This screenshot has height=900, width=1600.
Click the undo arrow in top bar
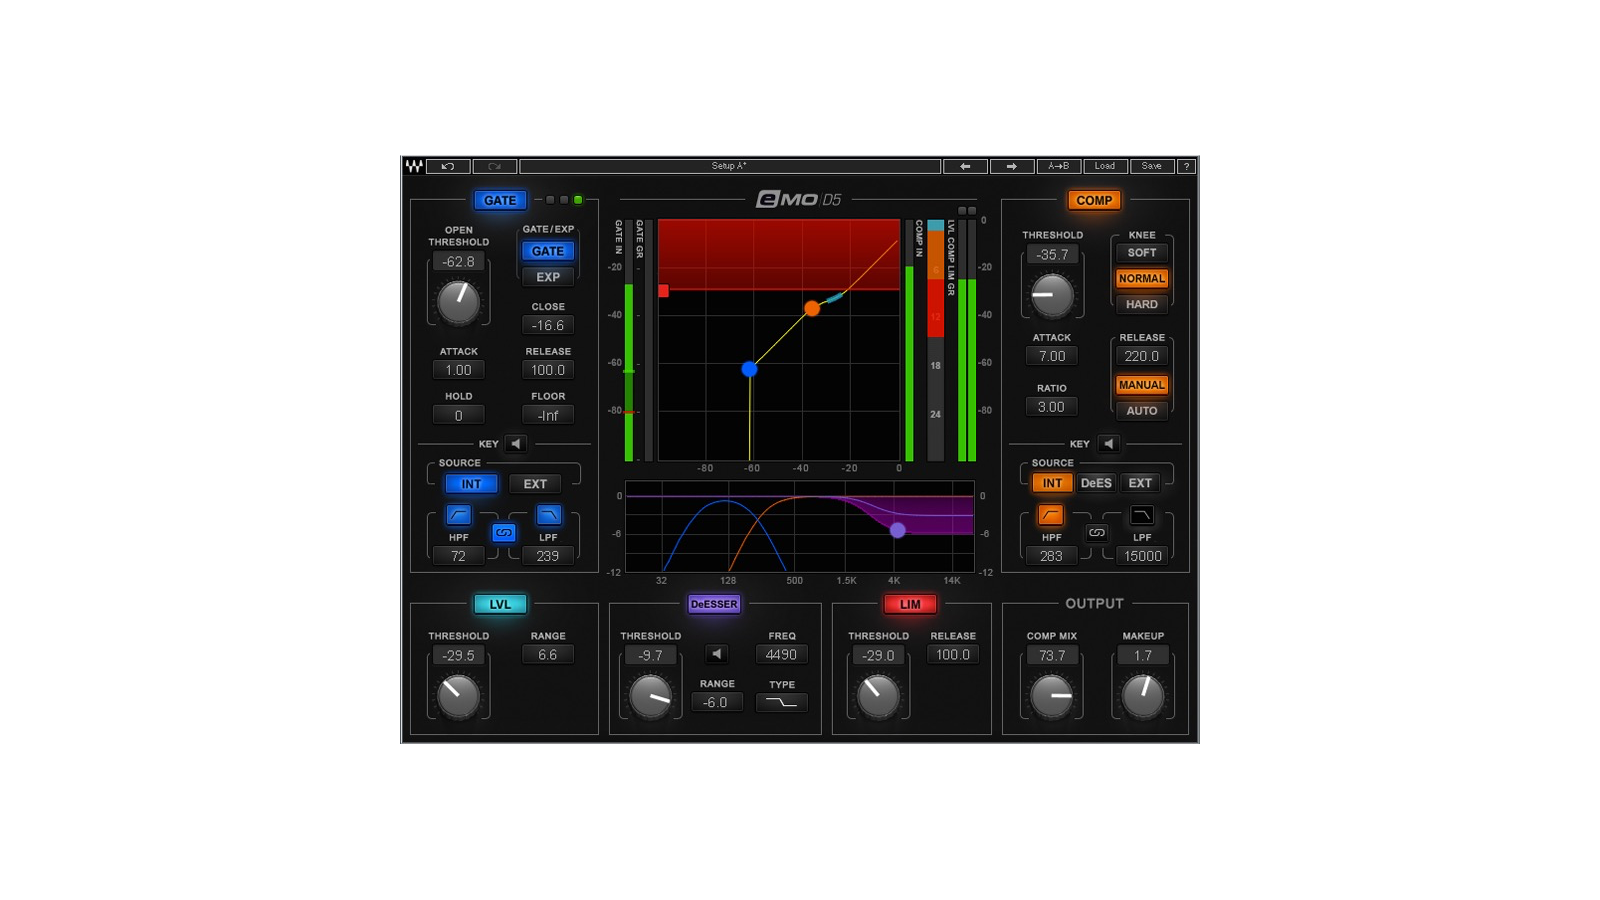[x=448, y=166]
